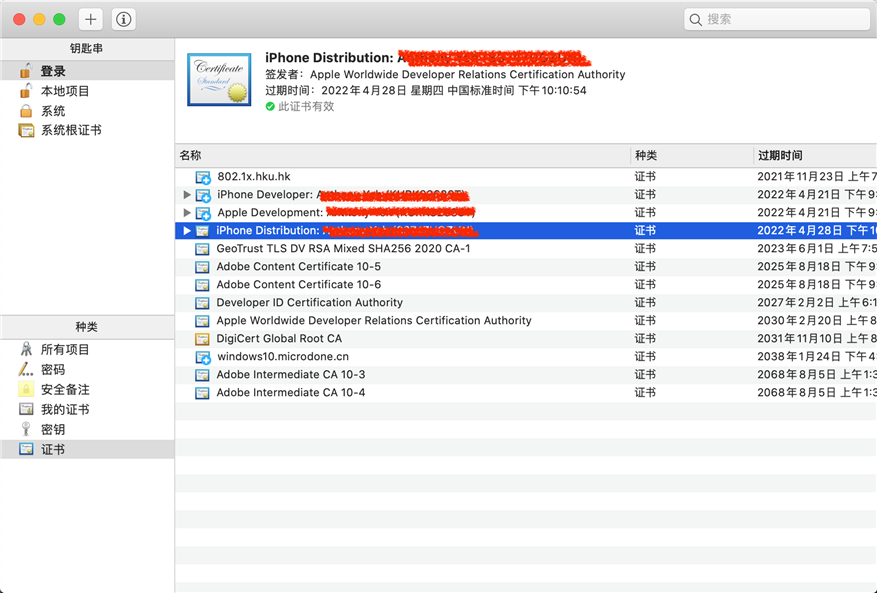Screen dimensions: 877x593
Task: Click the windows10.microdone.cn certificate icon
Action: [x=202, y=357]
